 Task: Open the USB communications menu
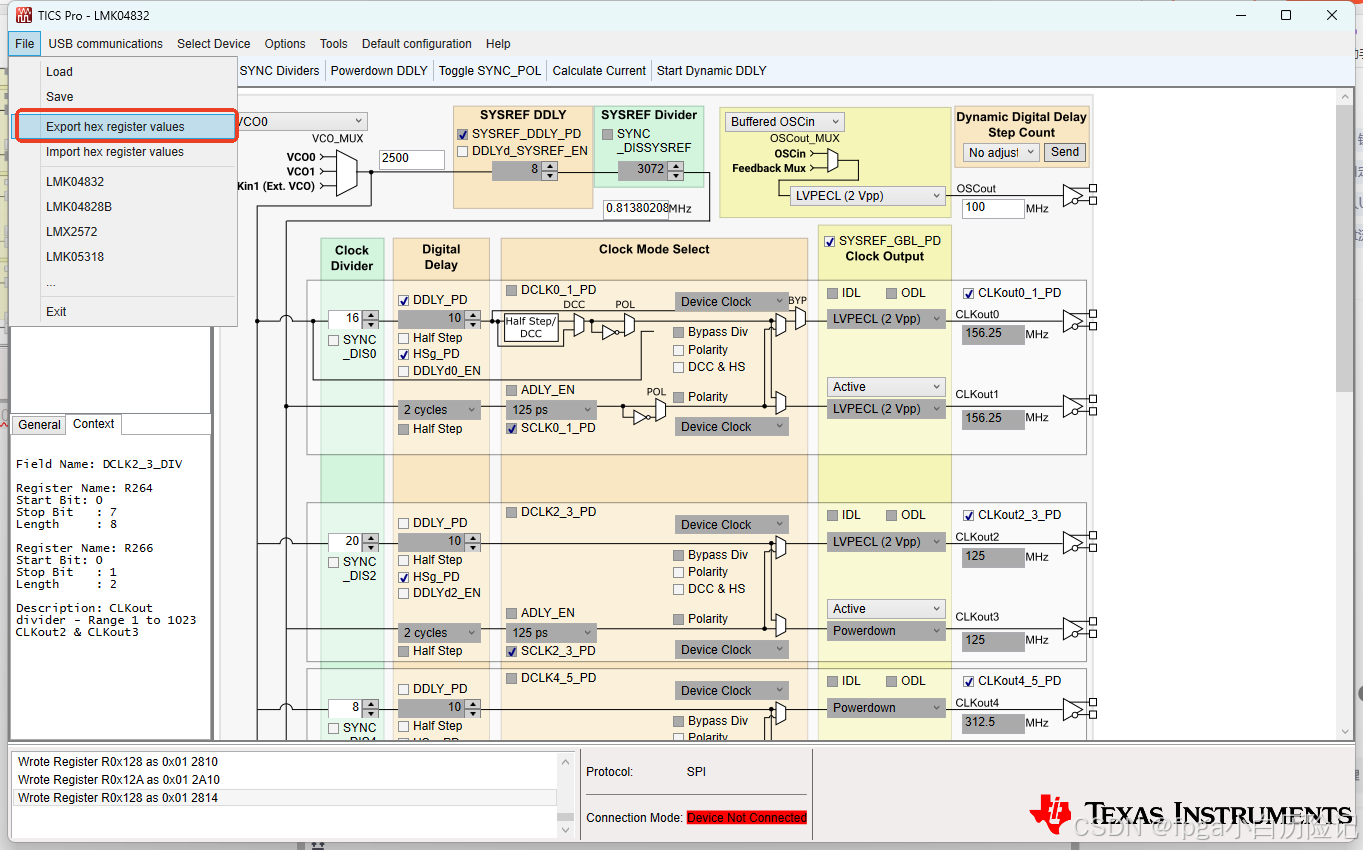pos(105,44)
